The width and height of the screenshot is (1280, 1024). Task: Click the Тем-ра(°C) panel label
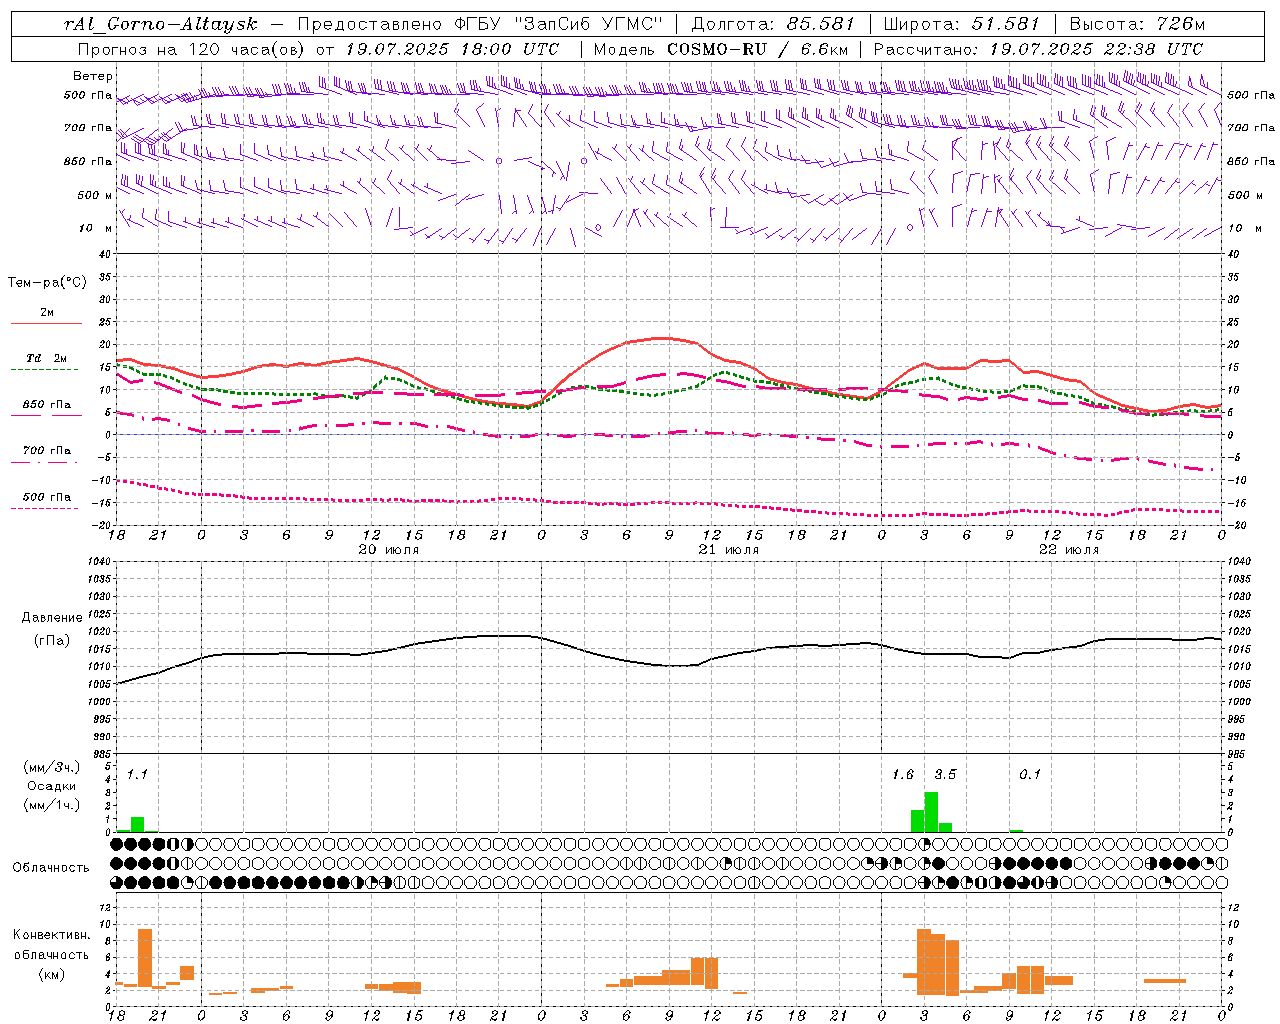[47, 283]
